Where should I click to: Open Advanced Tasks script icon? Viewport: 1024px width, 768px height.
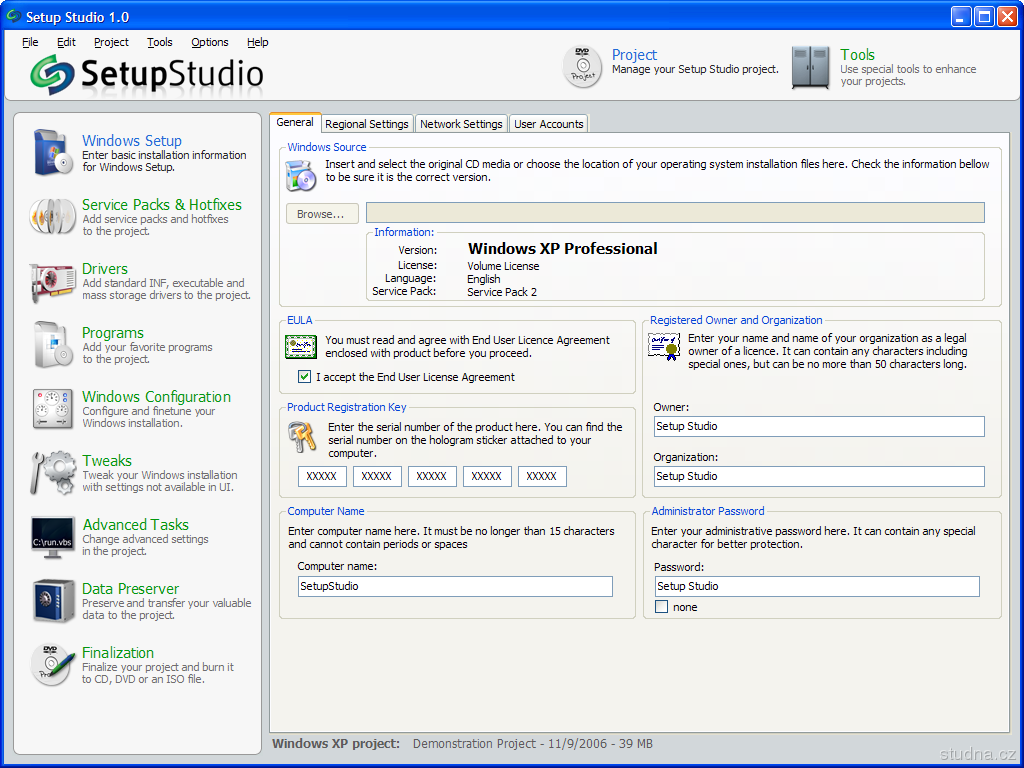pos(52,536)
